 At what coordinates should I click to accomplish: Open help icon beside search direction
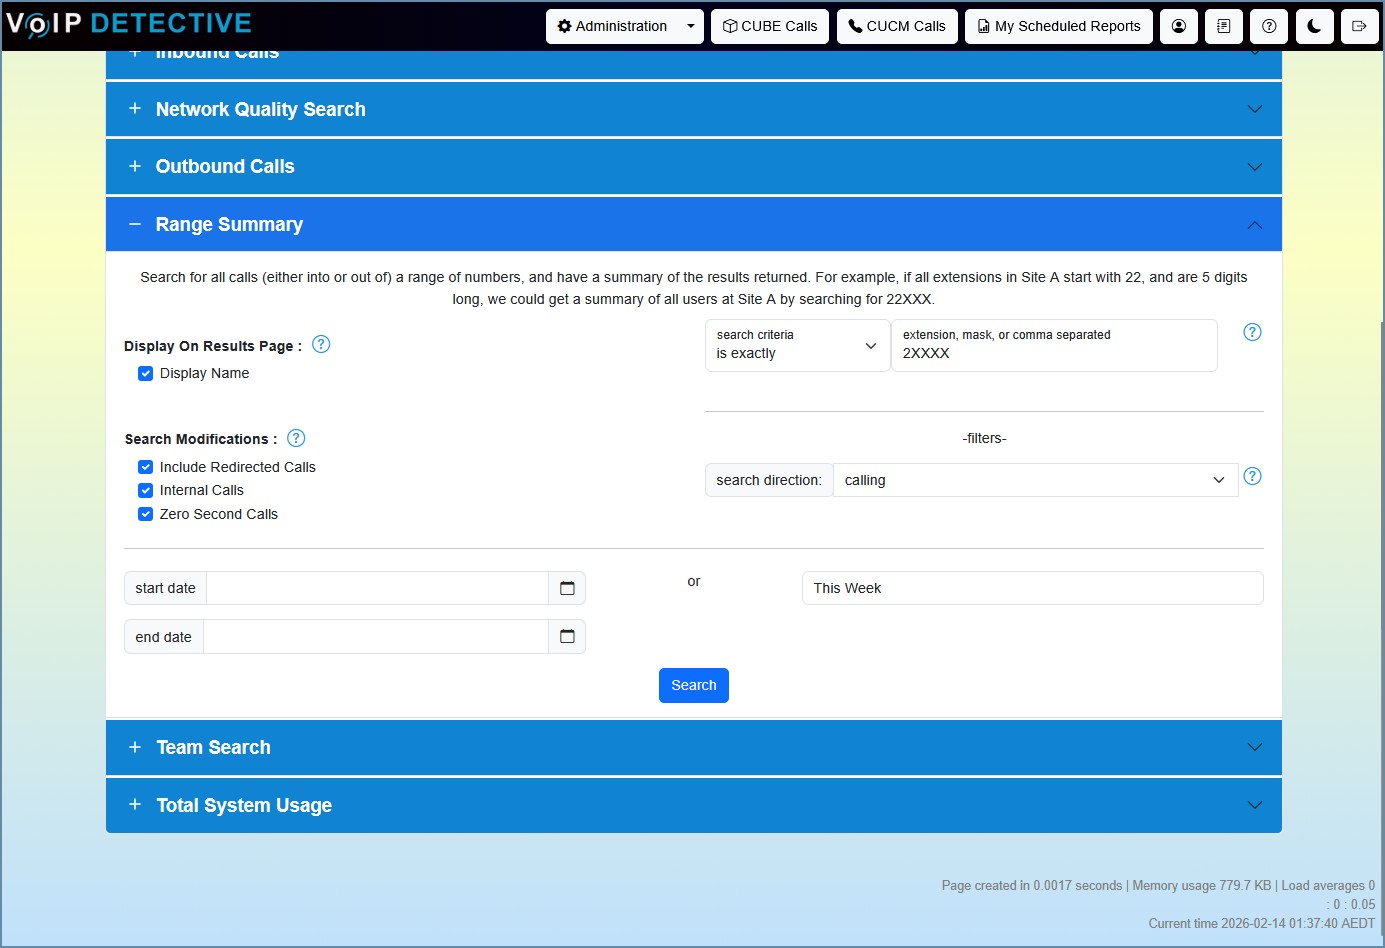click(1252, 476)
